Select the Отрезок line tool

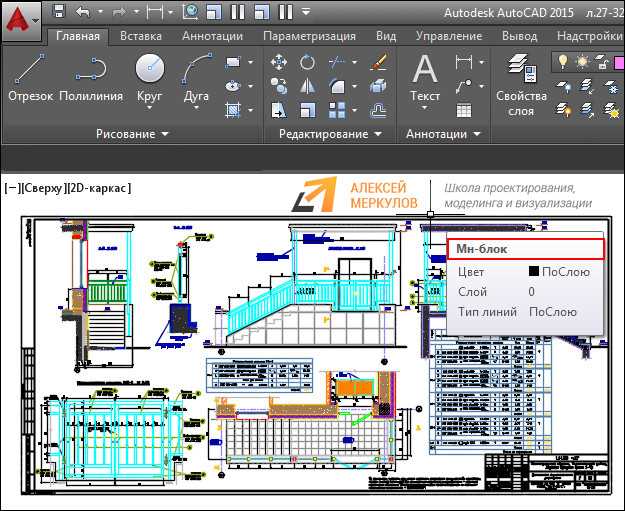(30, 78)
